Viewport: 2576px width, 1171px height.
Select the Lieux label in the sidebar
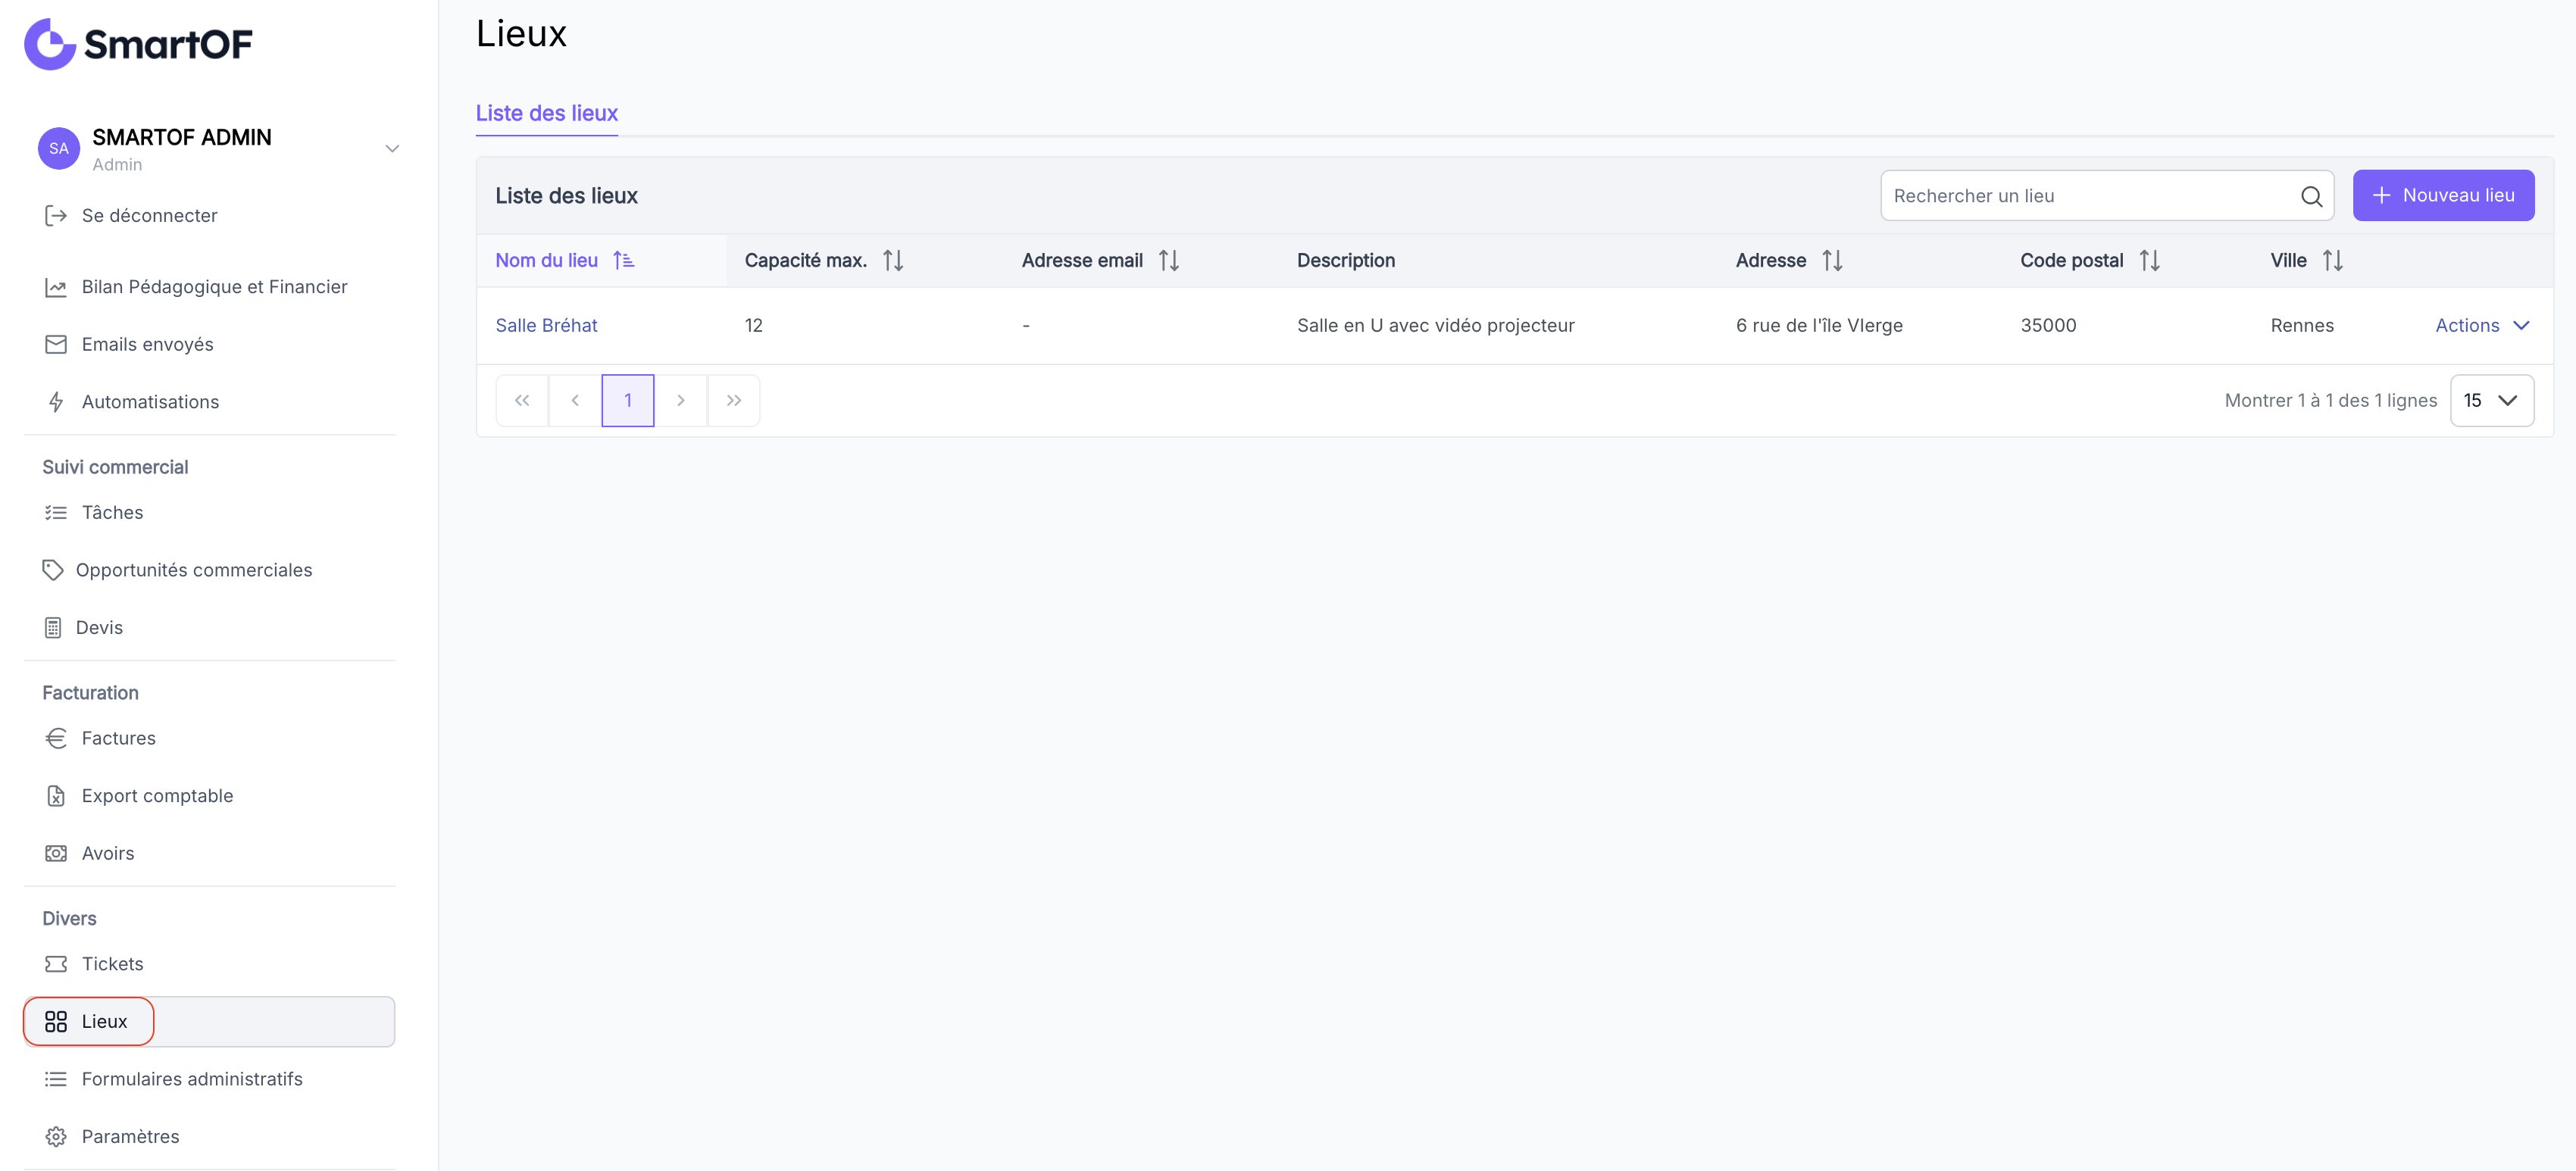(104, 1021)
